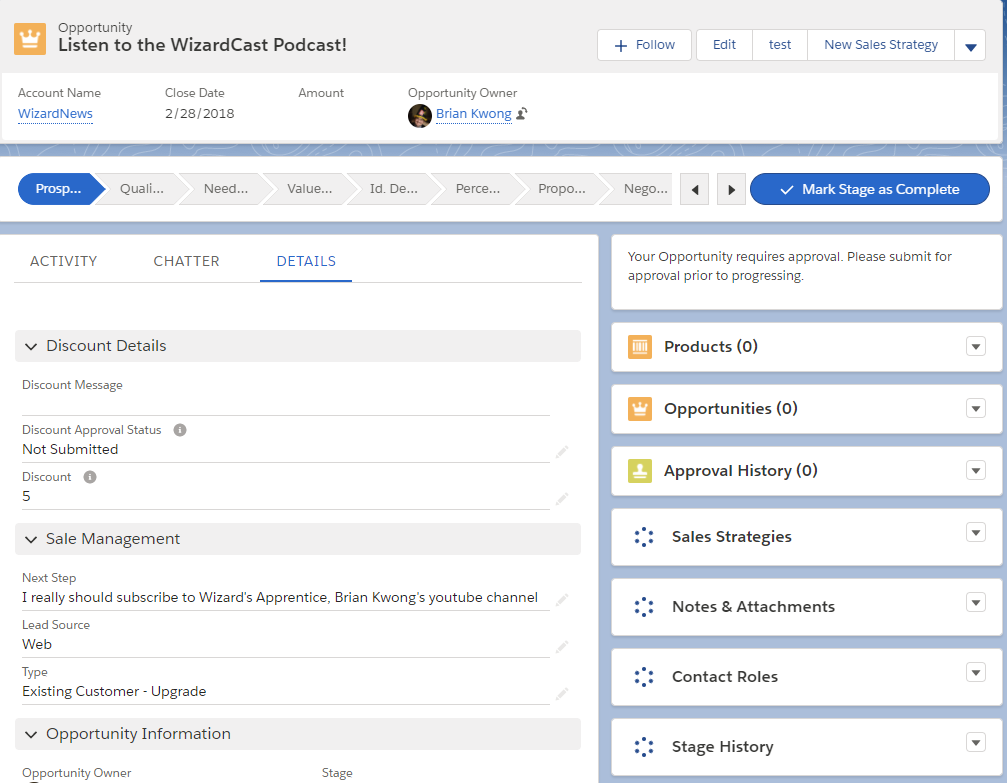Open the more actions dropdown in the header
The height and width of the screenshot is (783, 1007).
click(971, 45)
